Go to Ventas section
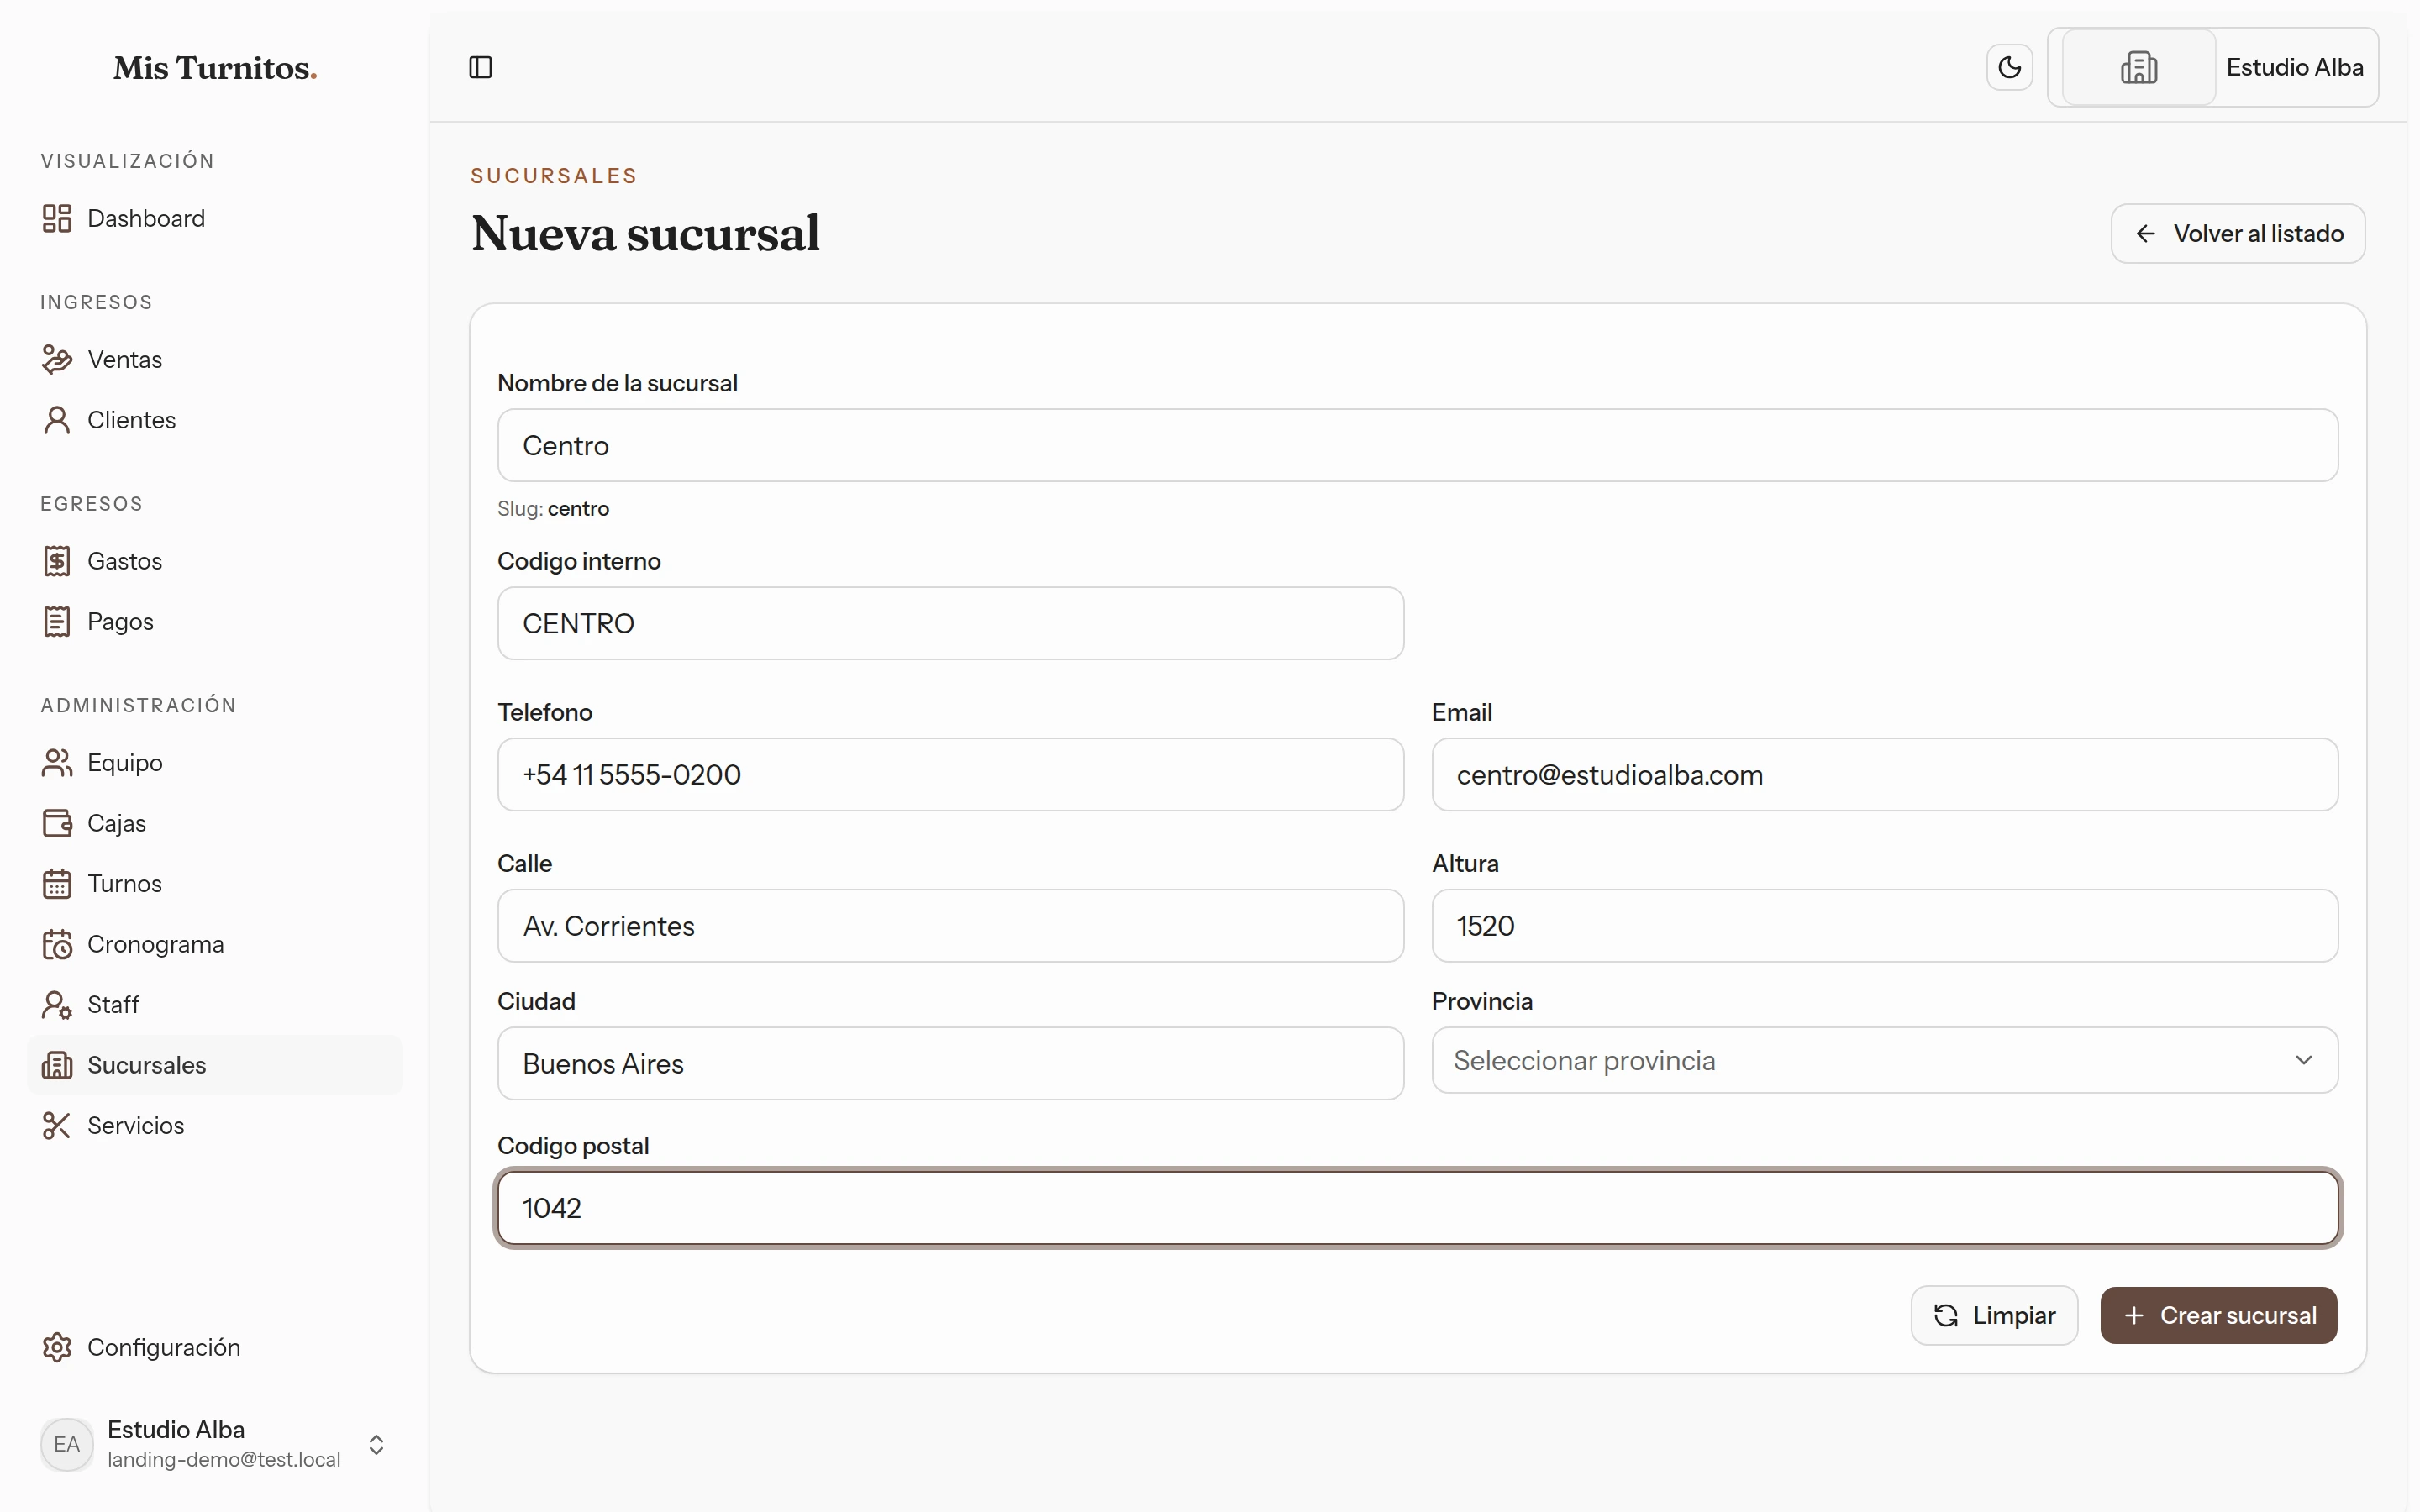This screenshot has width=2420, height=1512. (215, 359)
